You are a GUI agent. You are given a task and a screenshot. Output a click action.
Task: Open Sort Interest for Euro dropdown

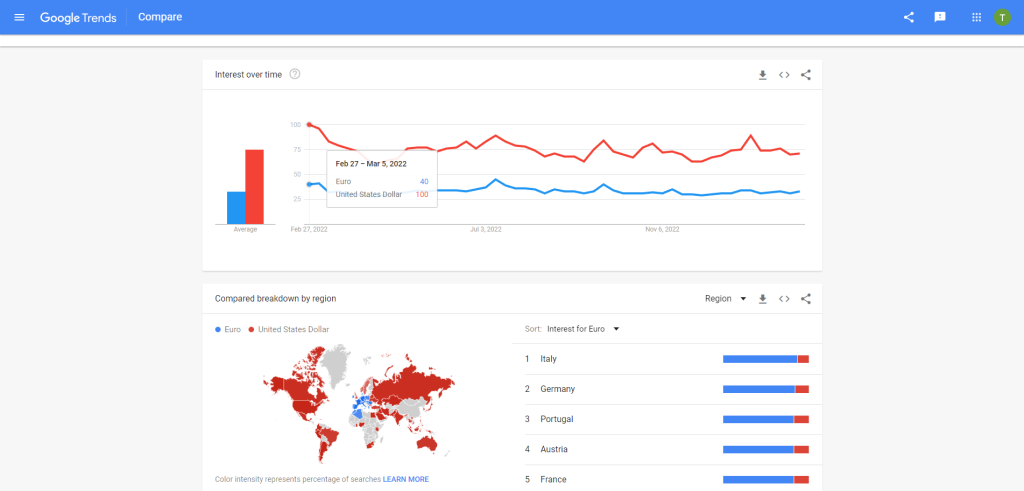[x=583, y=329]
